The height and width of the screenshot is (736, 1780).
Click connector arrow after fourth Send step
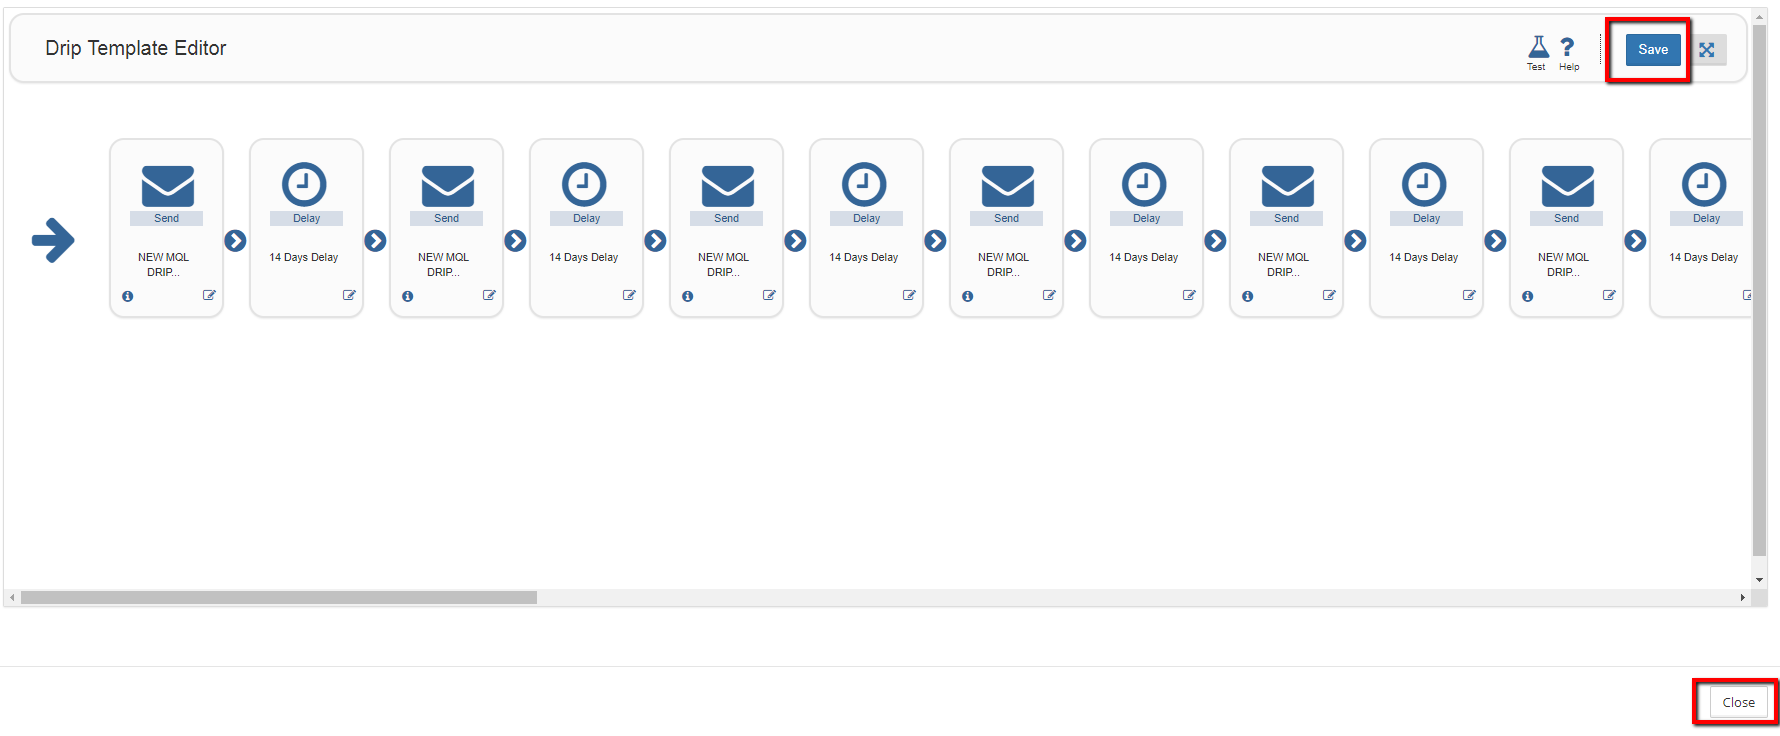[1075, 240]
